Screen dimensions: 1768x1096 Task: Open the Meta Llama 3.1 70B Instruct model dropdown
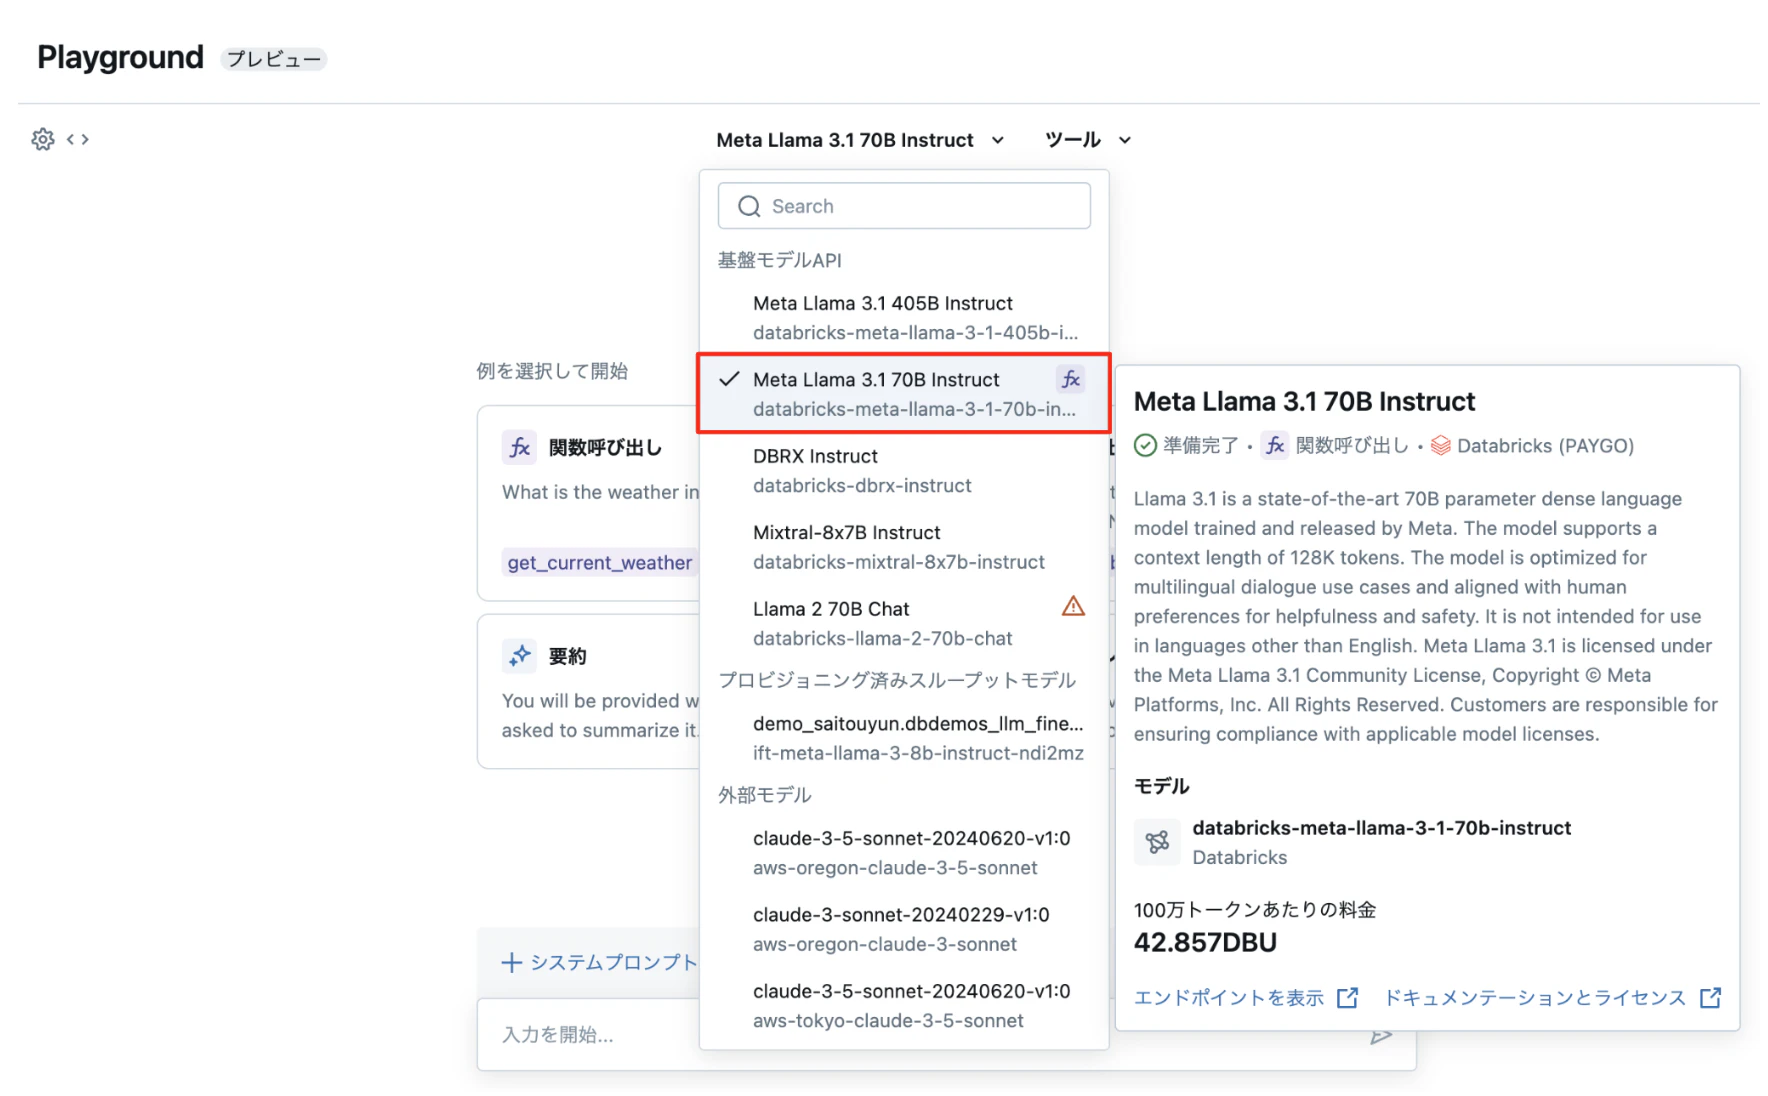[x=860, y=140]
